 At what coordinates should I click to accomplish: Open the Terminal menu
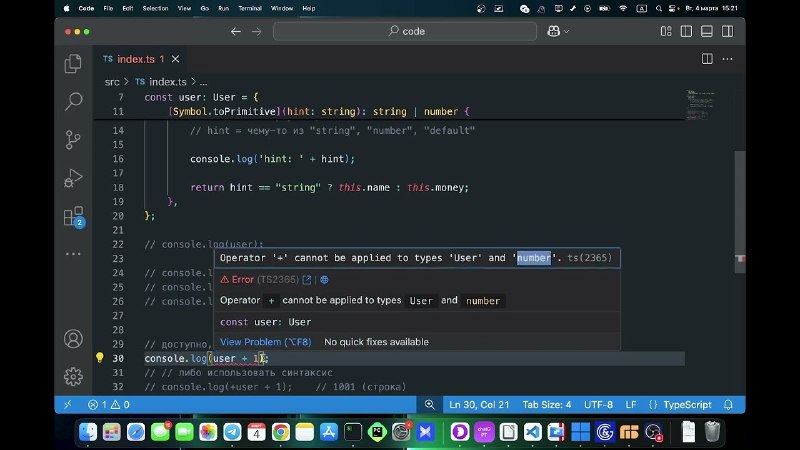[249, 8]
